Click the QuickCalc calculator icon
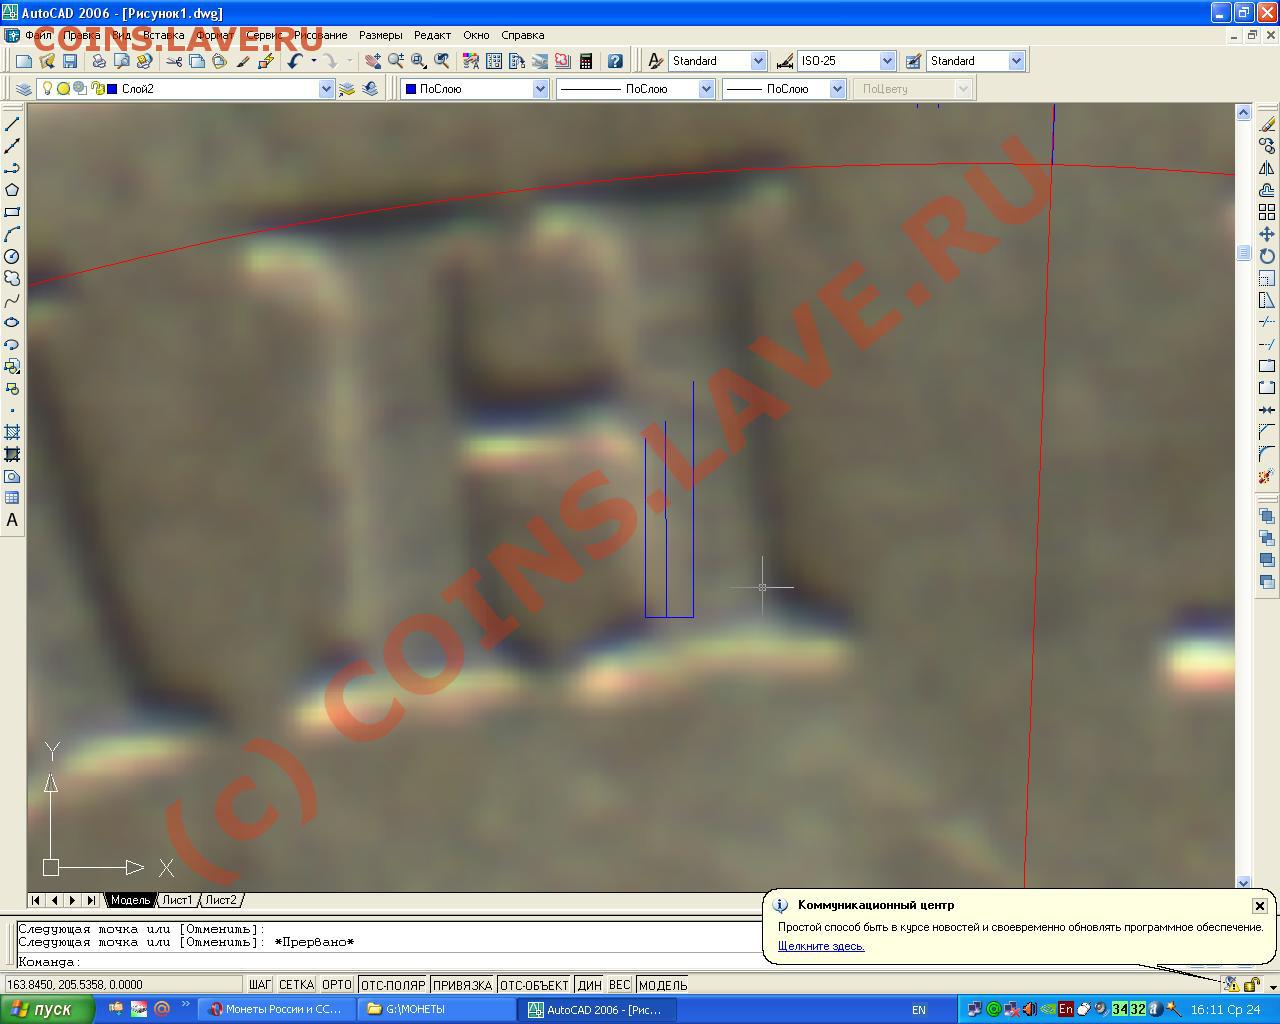The image size is (1280, 1024). [x=586, y=61]
